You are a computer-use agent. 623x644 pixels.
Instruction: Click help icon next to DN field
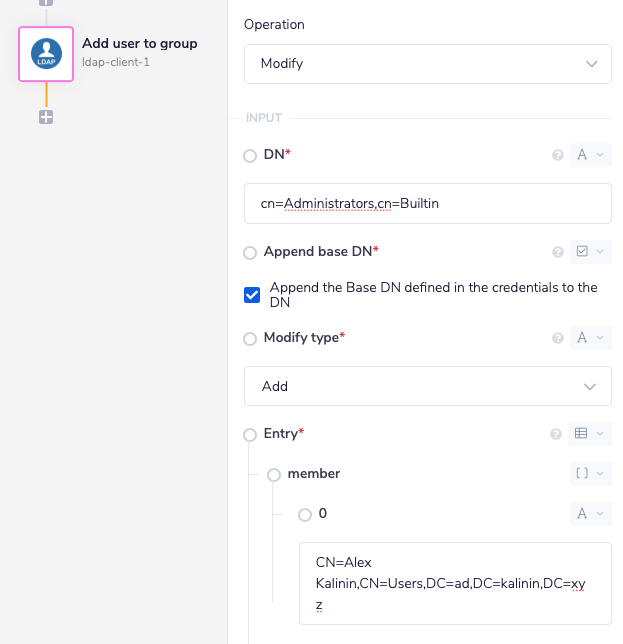(x=558, y=155)
